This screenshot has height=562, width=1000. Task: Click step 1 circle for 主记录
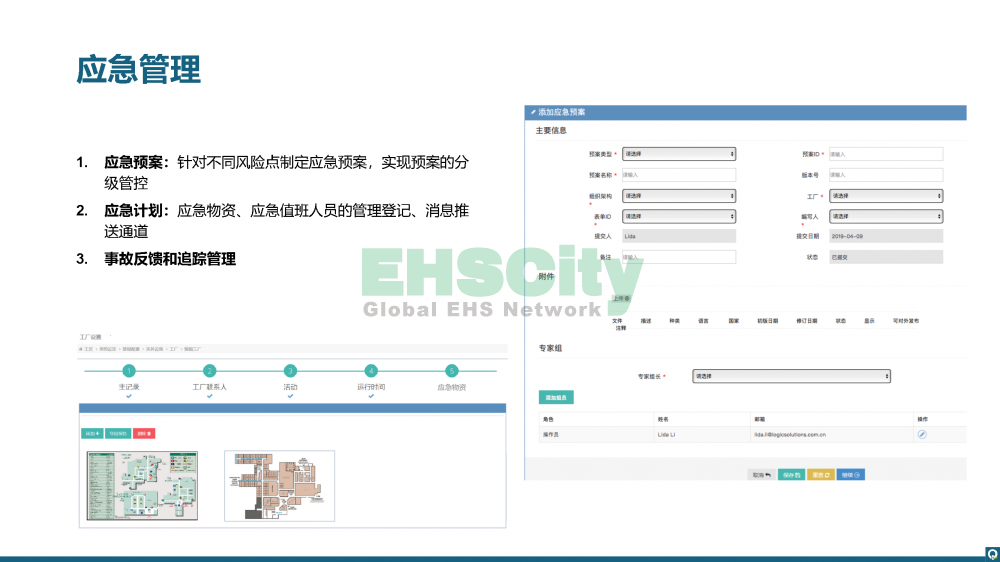[x=129, y=370]
